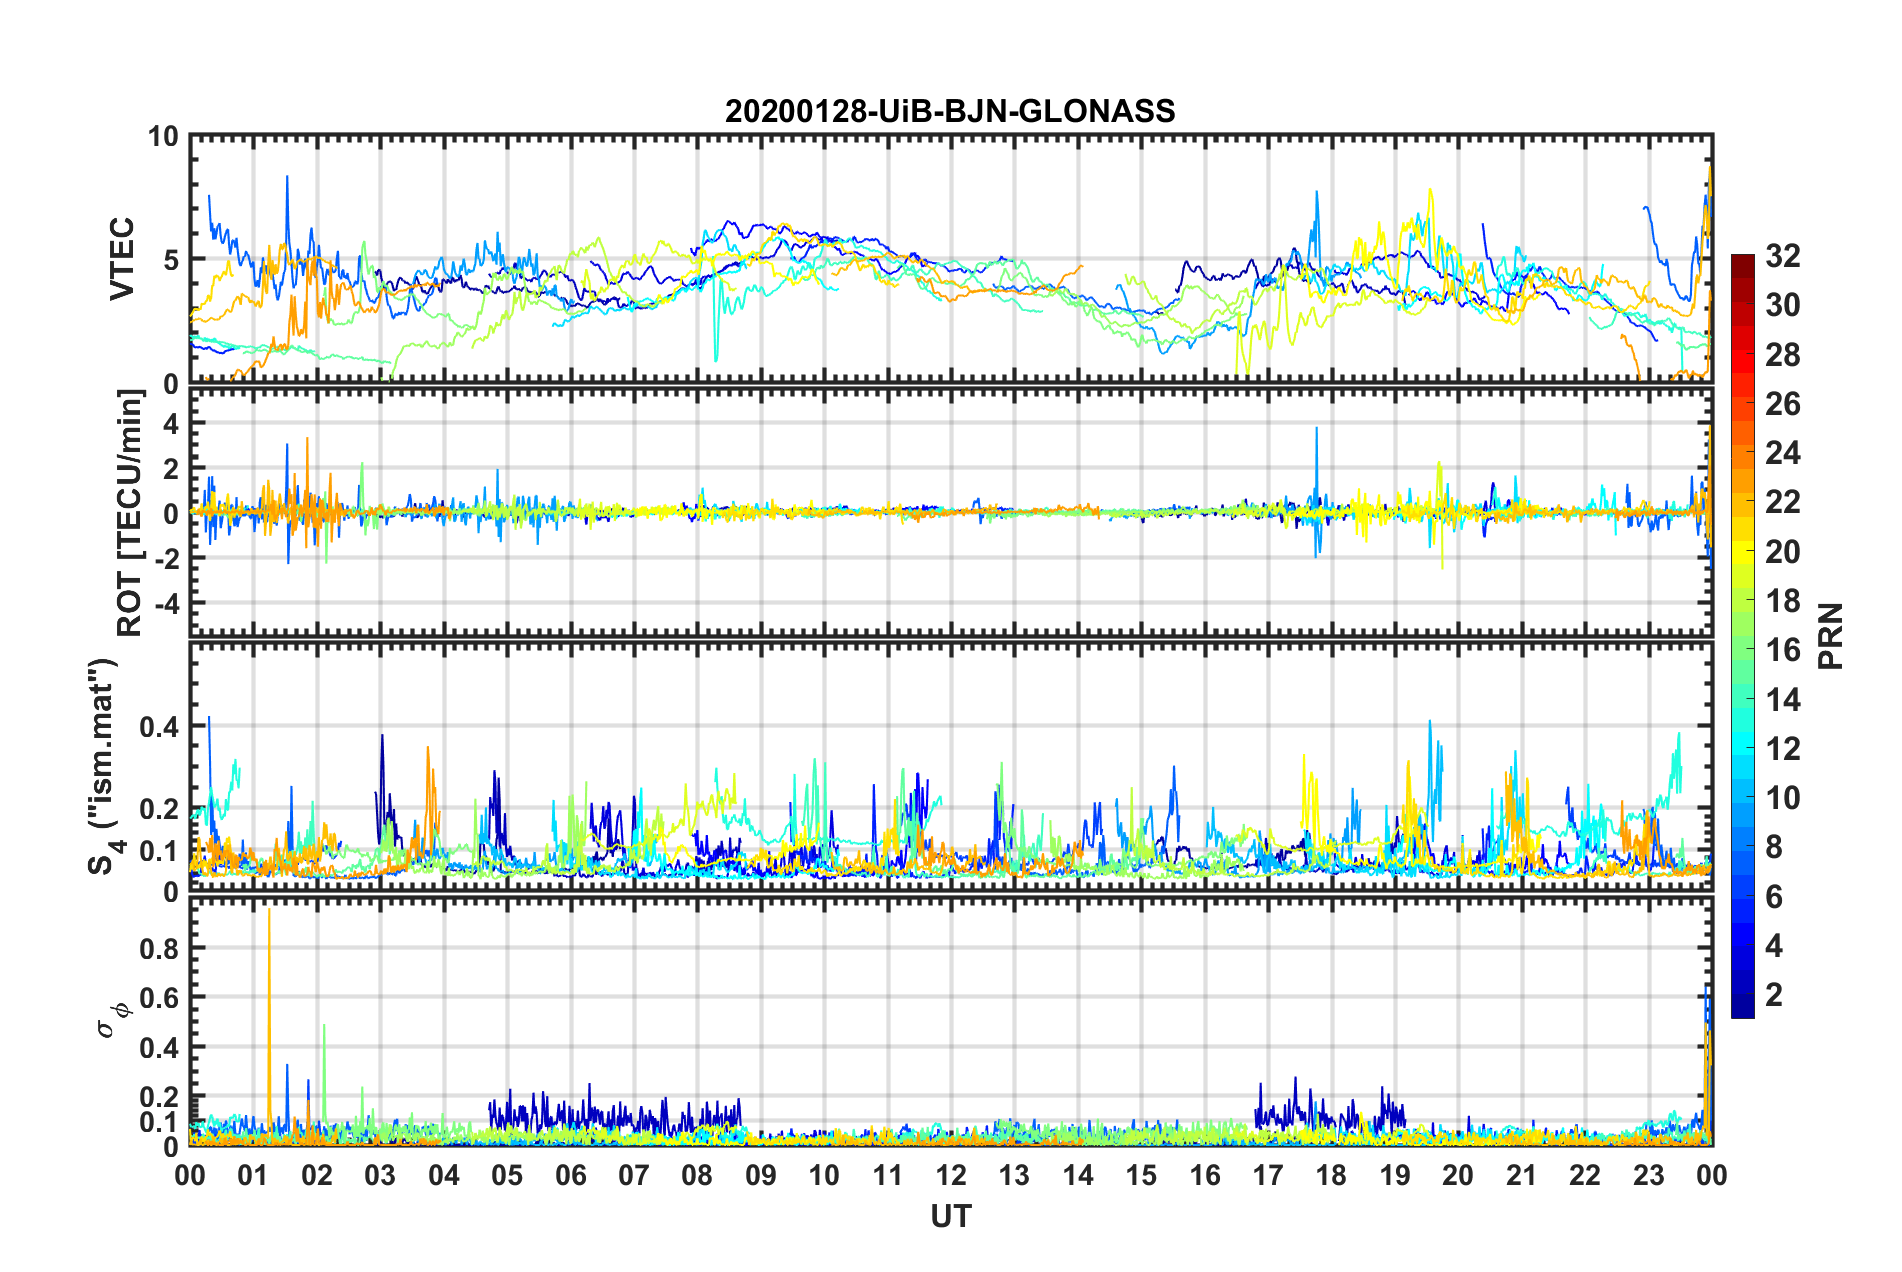Select the UT x-axis label
Screen dimensions: 1902x1272
(x=950, y=1216)
